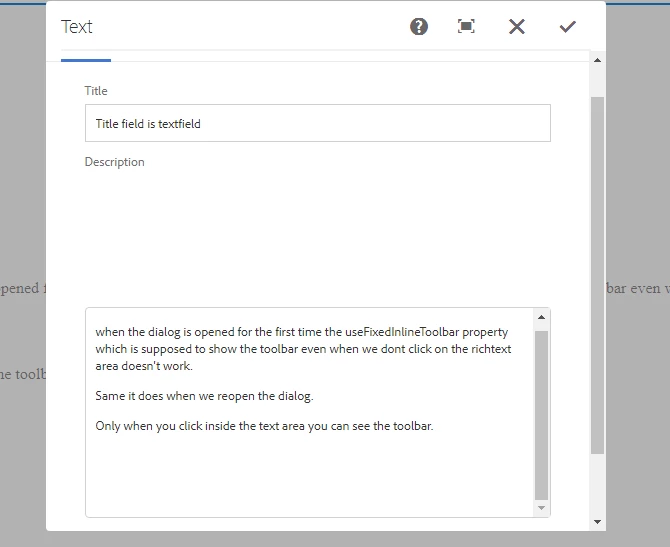Cancel the Text dialog with the X icon
The height and width of the screenshot is (547, 670).
pyautogui.click(x=517, y=26)
